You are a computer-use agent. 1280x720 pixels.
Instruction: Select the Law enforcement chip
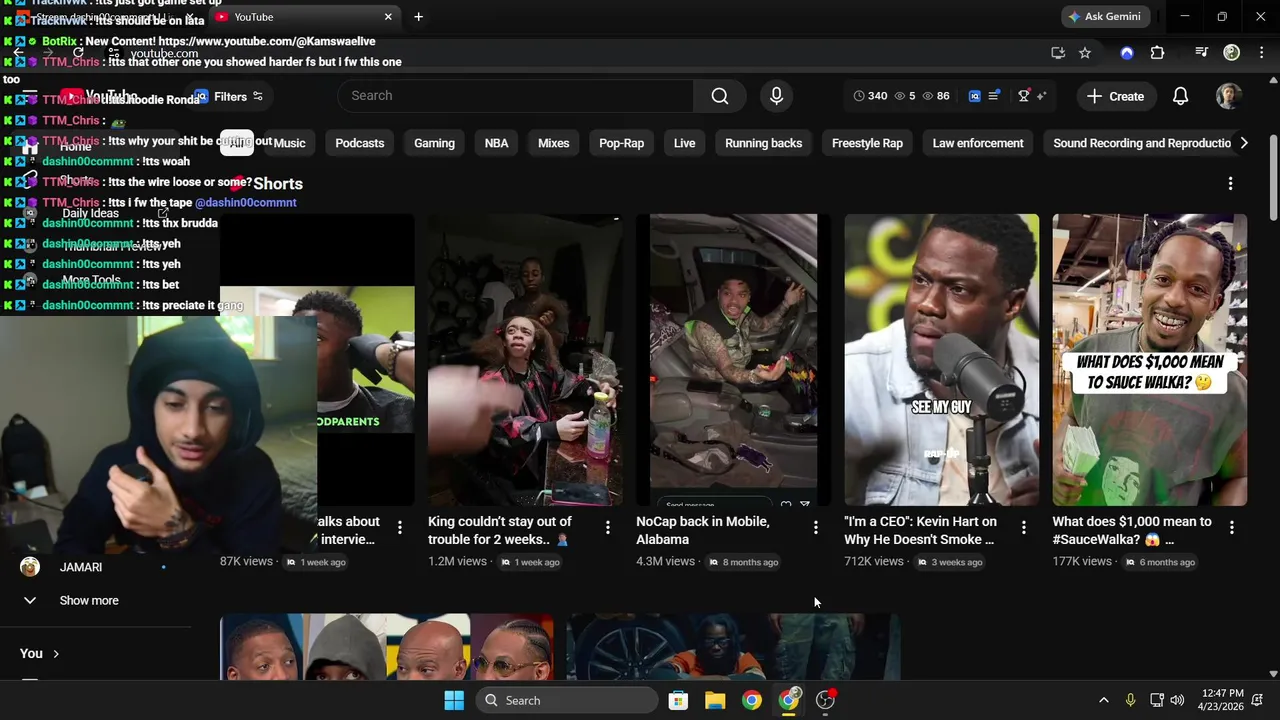[978, 143]
